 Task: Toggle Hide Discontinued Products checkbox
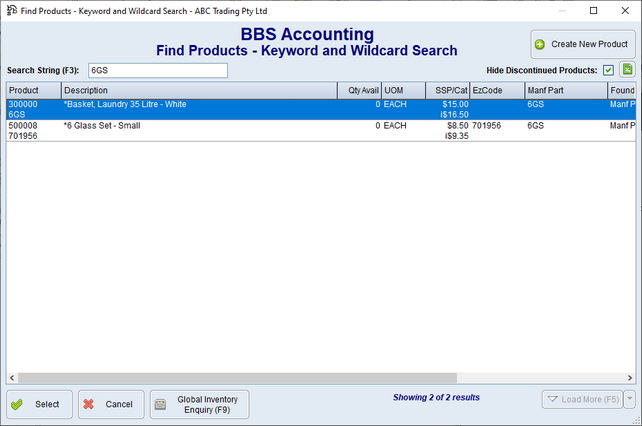click(608, 70)
